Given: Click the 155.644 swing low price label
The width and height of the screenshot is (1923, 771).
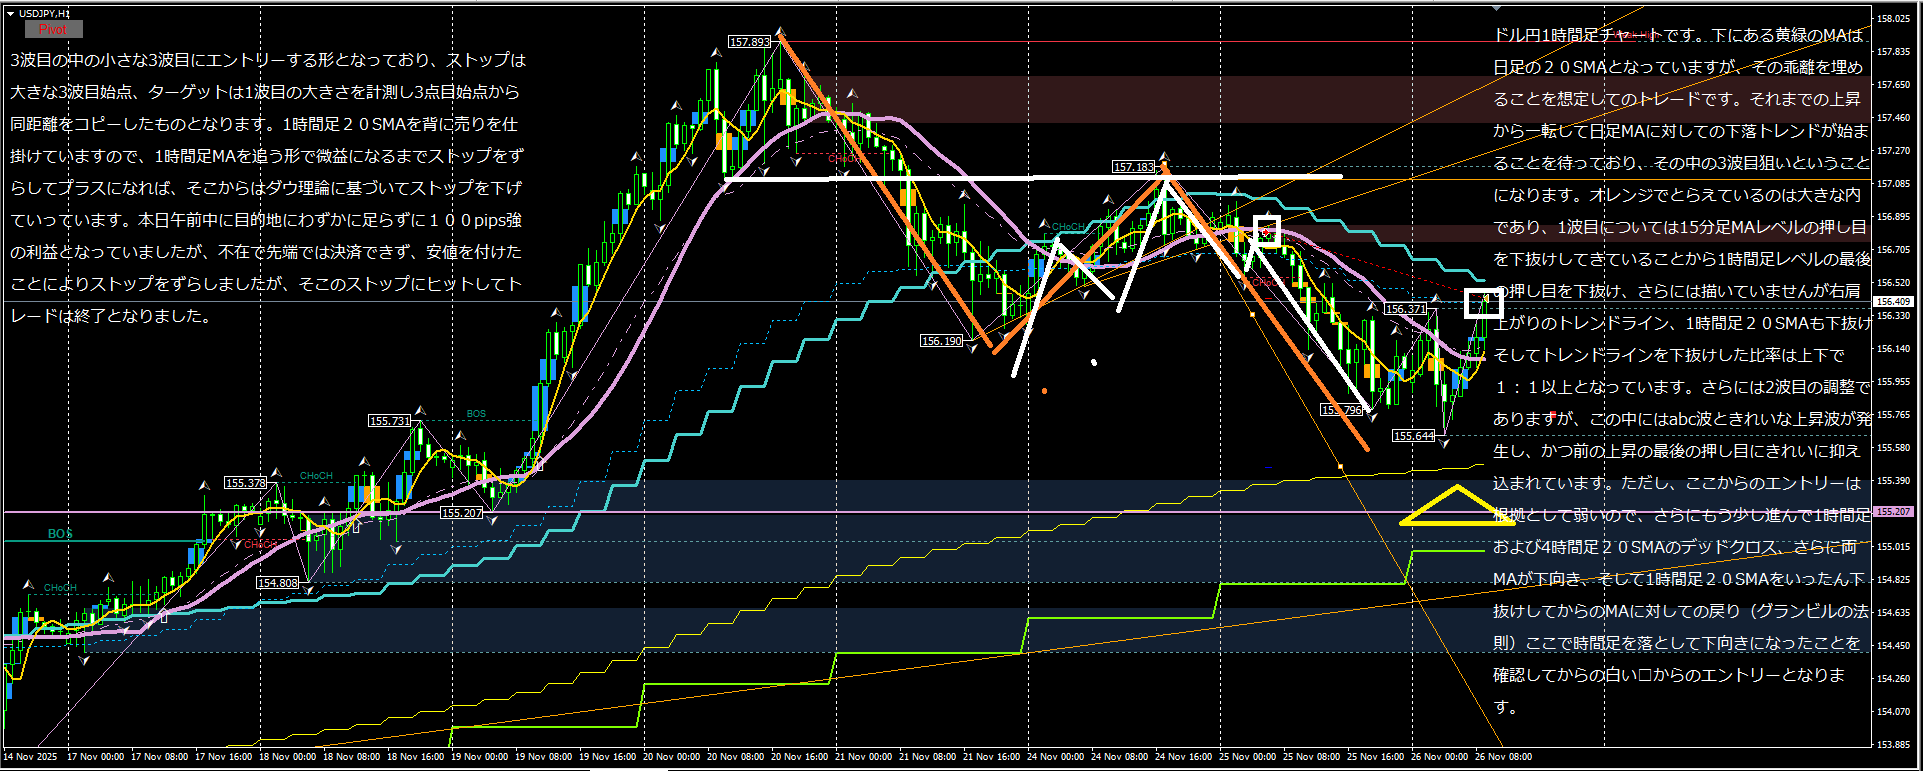Looking at the screenshot, I should 1414,436.
